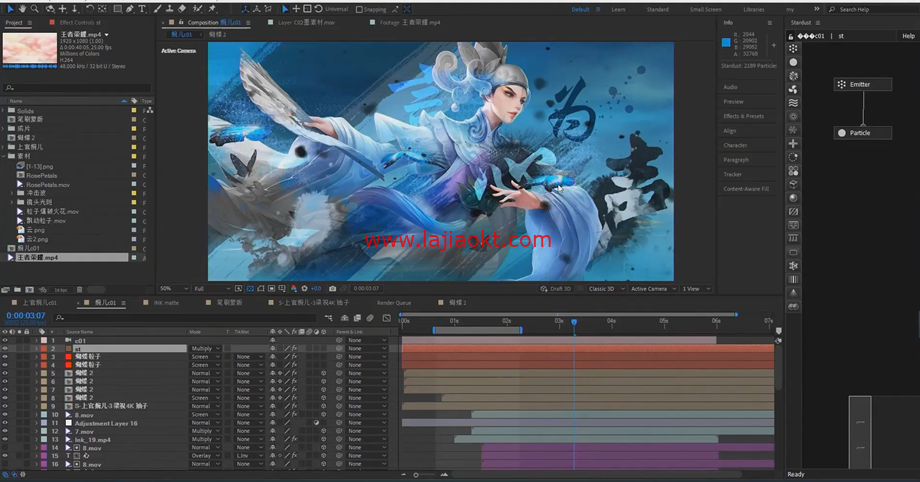
Task: Click the 王者荣耀.mp4 project thumbnail
Action: click(x=30, y=48)
